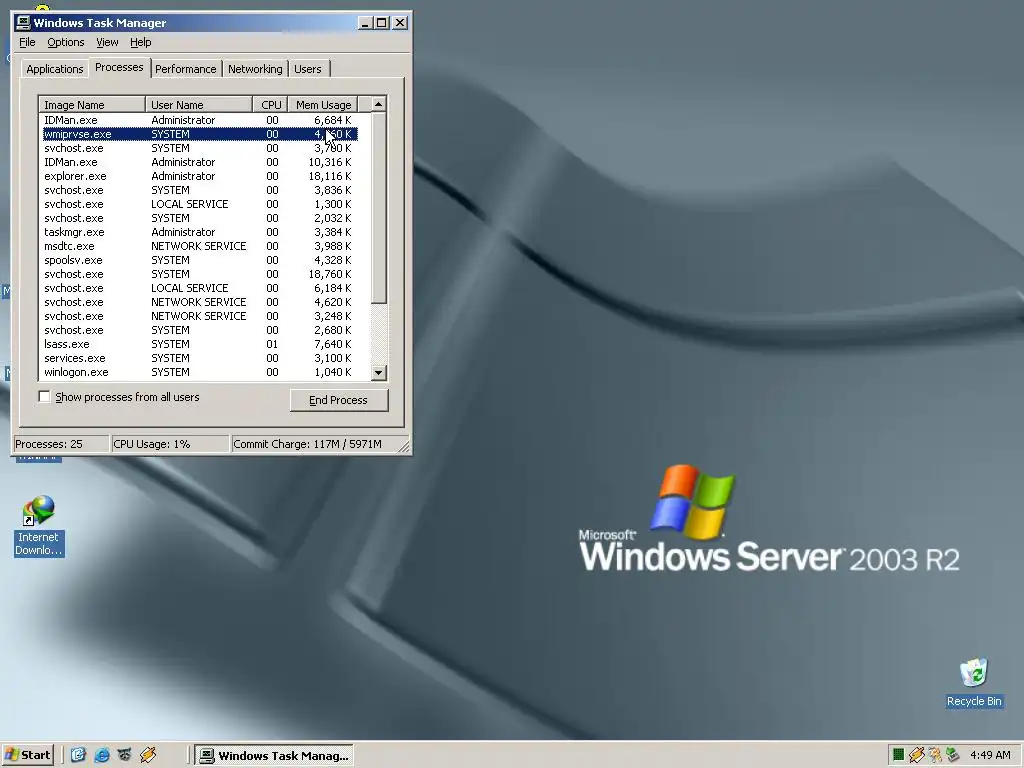Select svchost.exe row using 4,620 K

(198, 302)
